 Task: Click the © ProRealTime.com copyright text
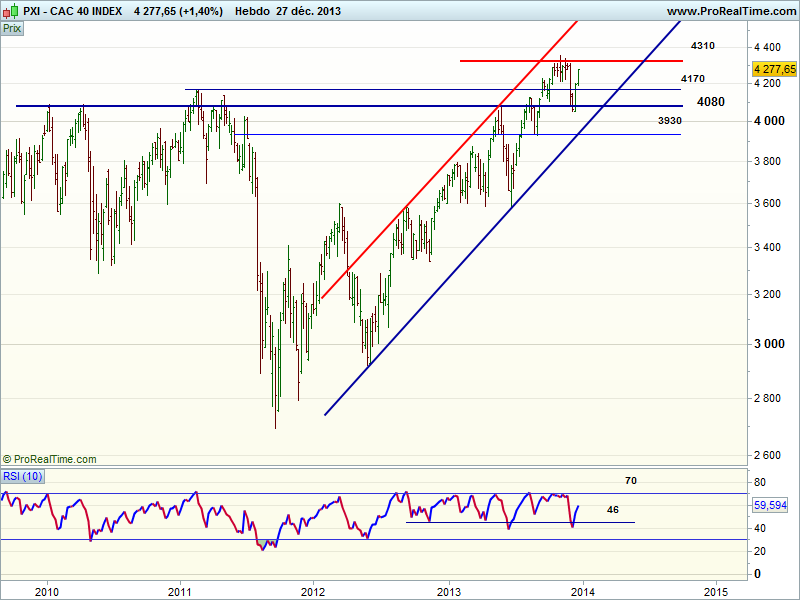click(50, 459)
